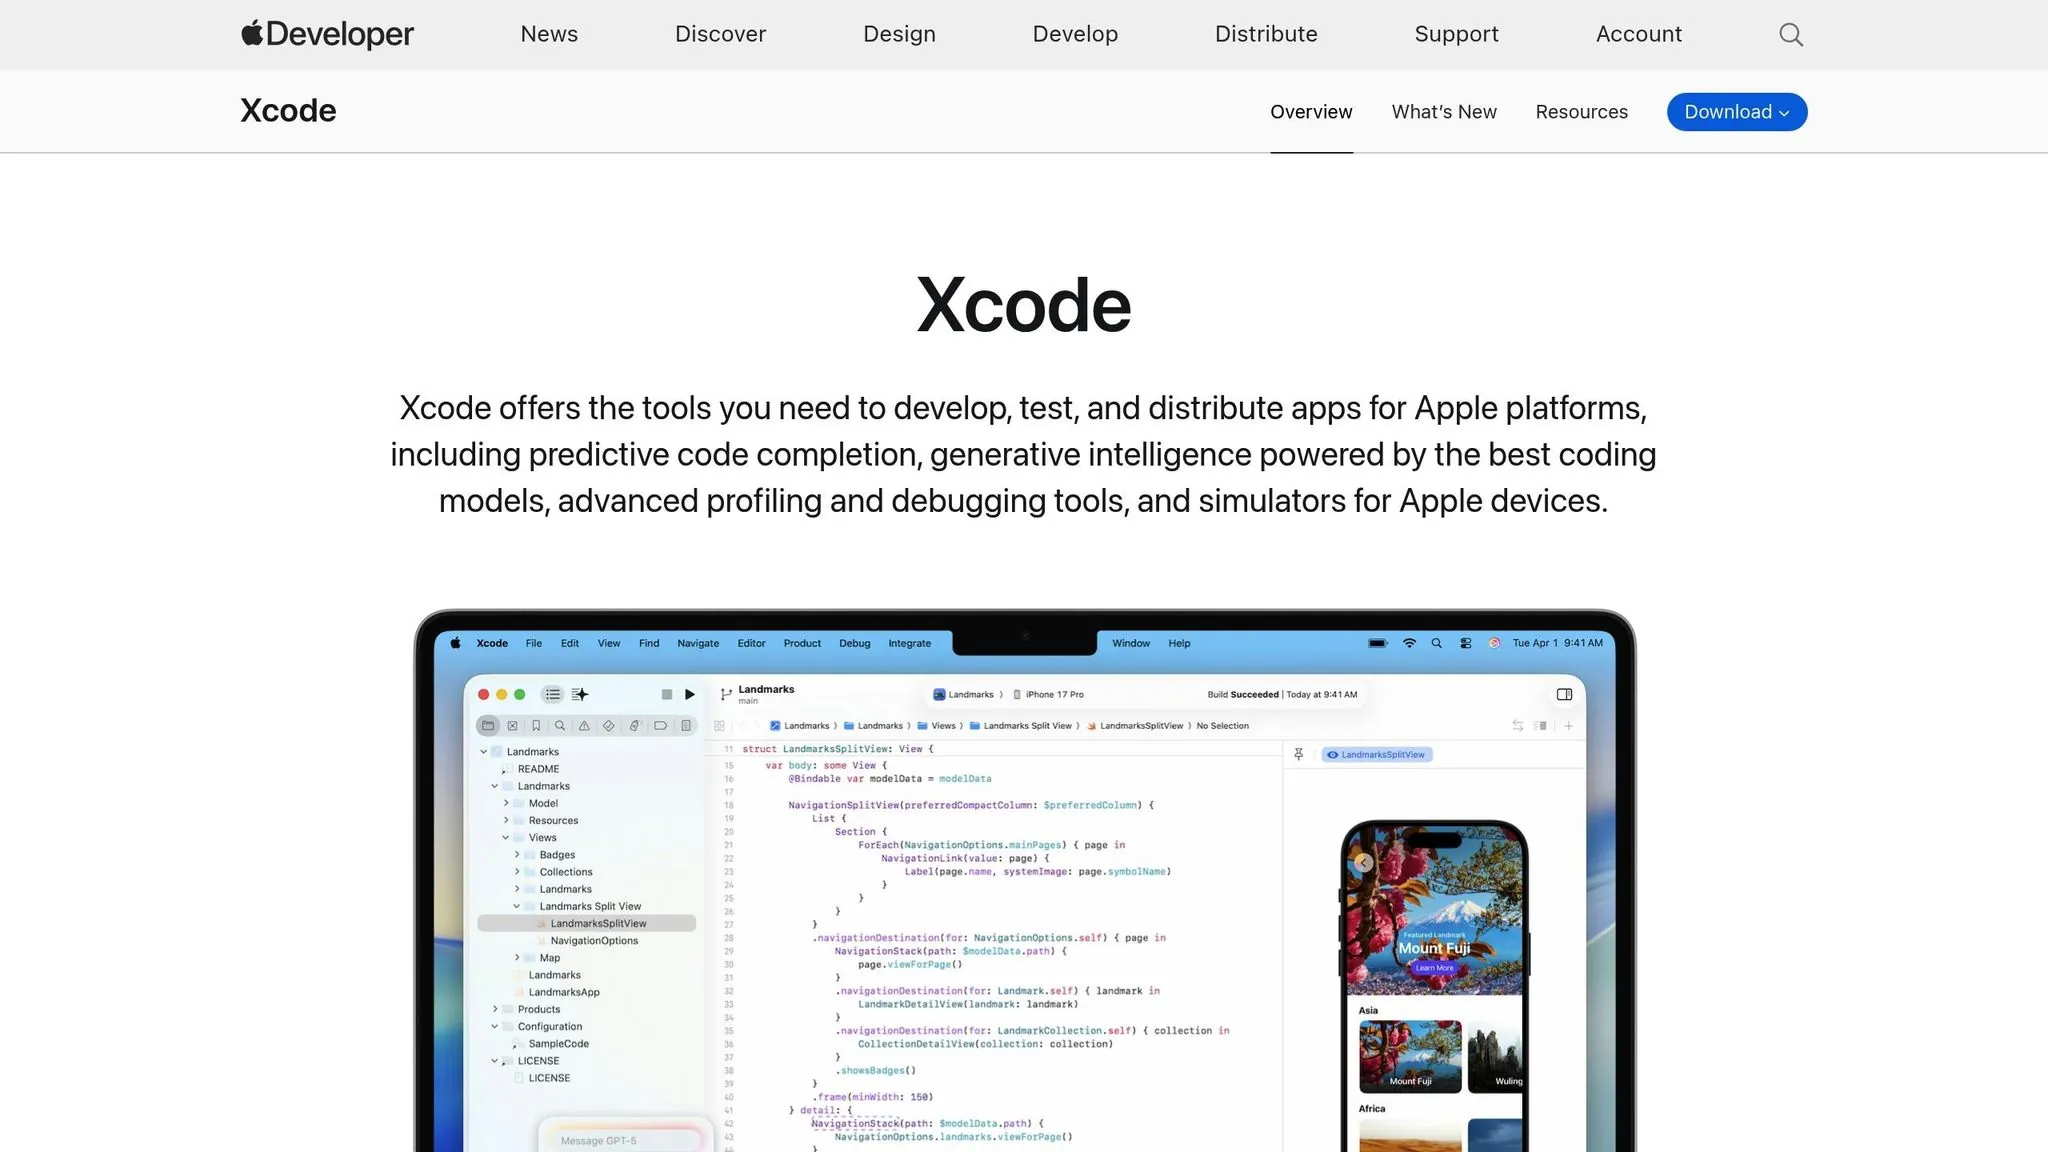The height and width of the screenshot is (1152, 2048).
Task: Pin the preview with the pin icon
Action: click(x=1297, y=754)
